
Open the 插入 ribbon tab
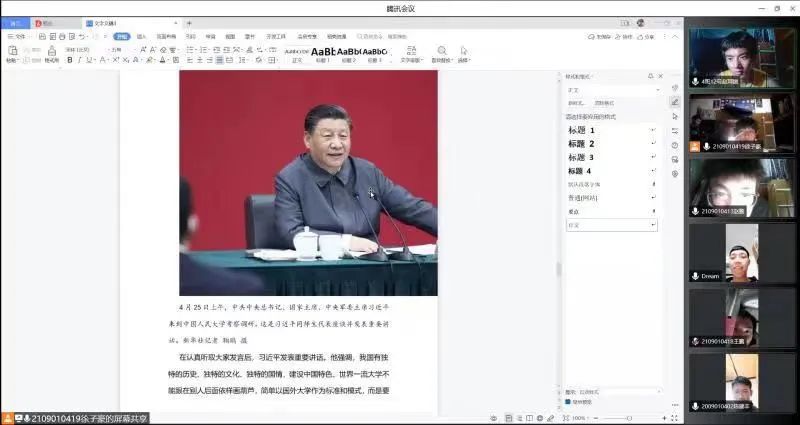click(x=141, y=36)
